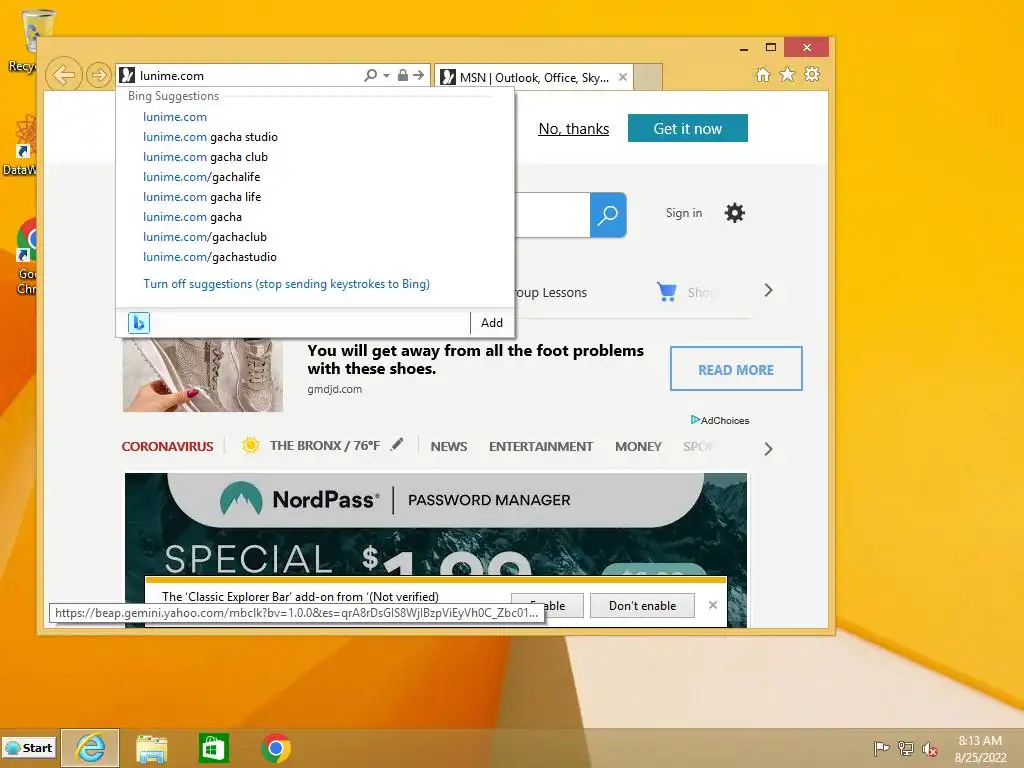Click the Sign in link
The width and height of the screenshot is (1024, 768).
point(684,213)
